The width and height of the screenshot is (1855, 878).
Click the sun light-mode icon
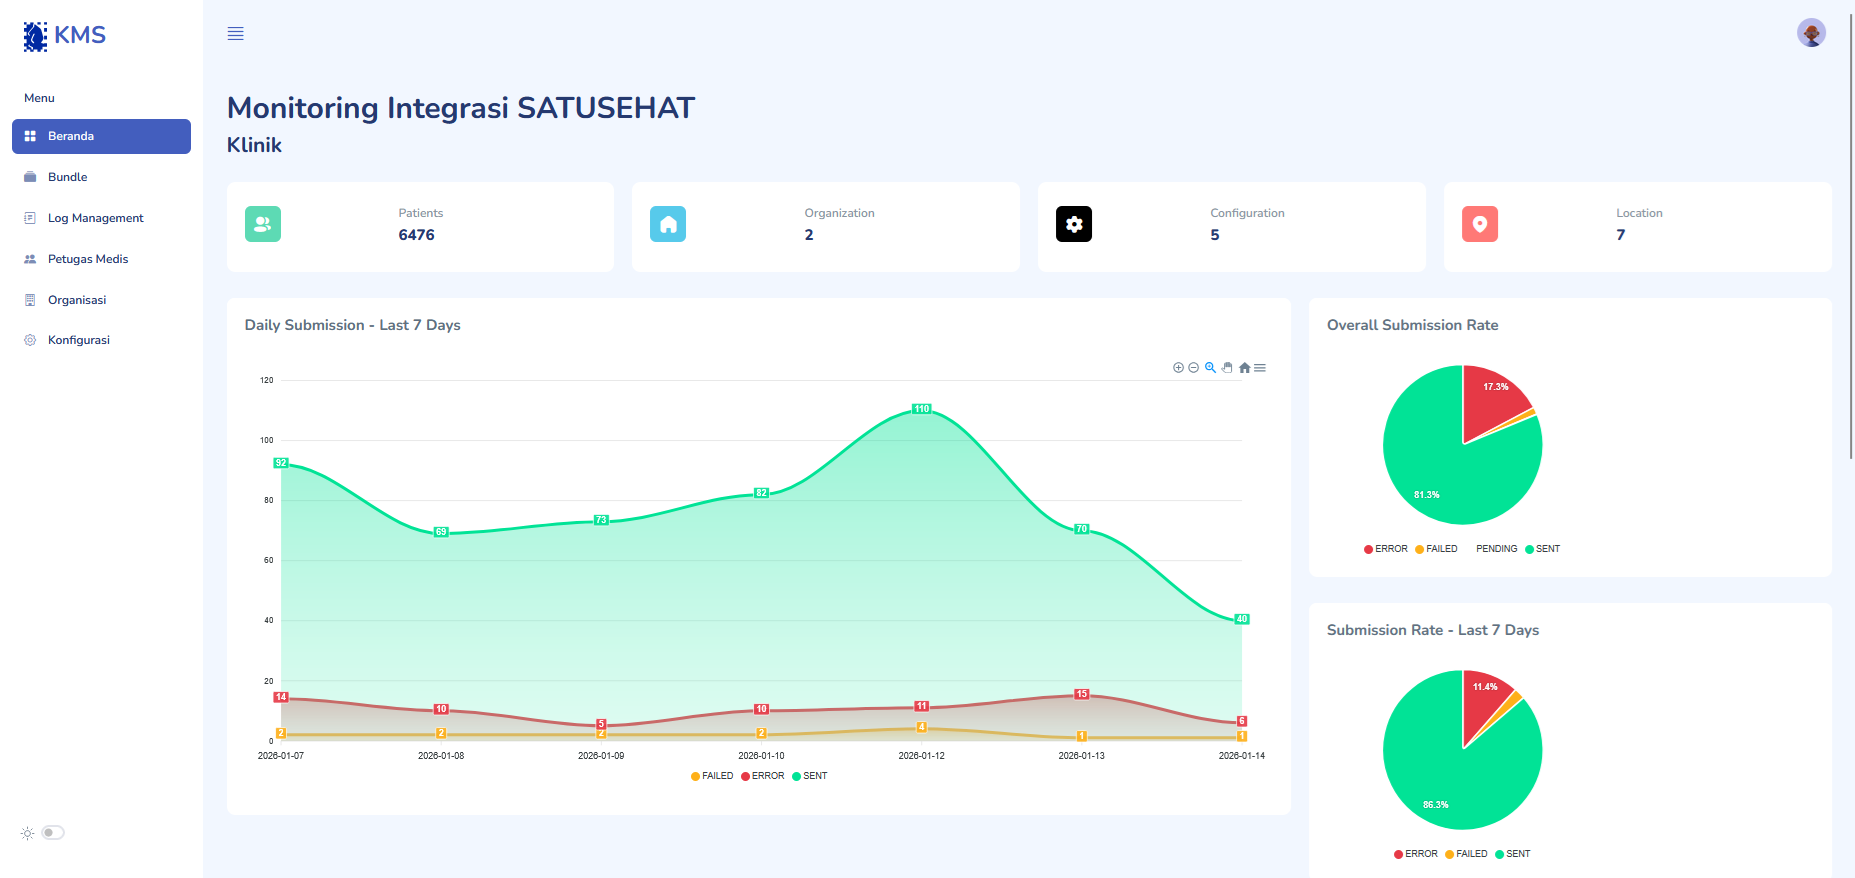(x=27, y=833)
